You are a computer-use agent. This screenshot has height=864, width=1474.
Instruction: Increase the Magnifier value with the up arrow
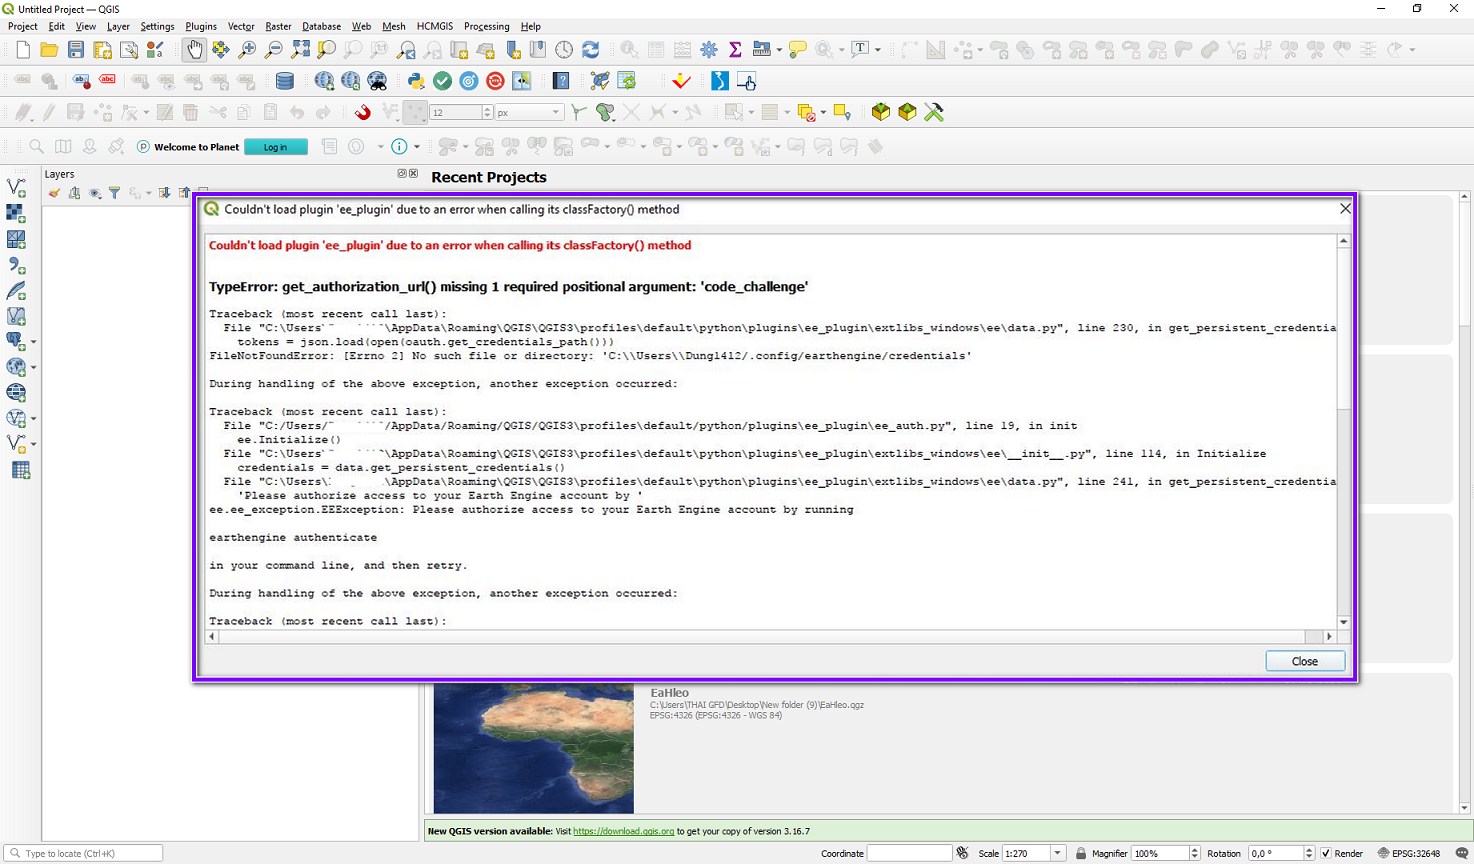[x=1194, y=849]
